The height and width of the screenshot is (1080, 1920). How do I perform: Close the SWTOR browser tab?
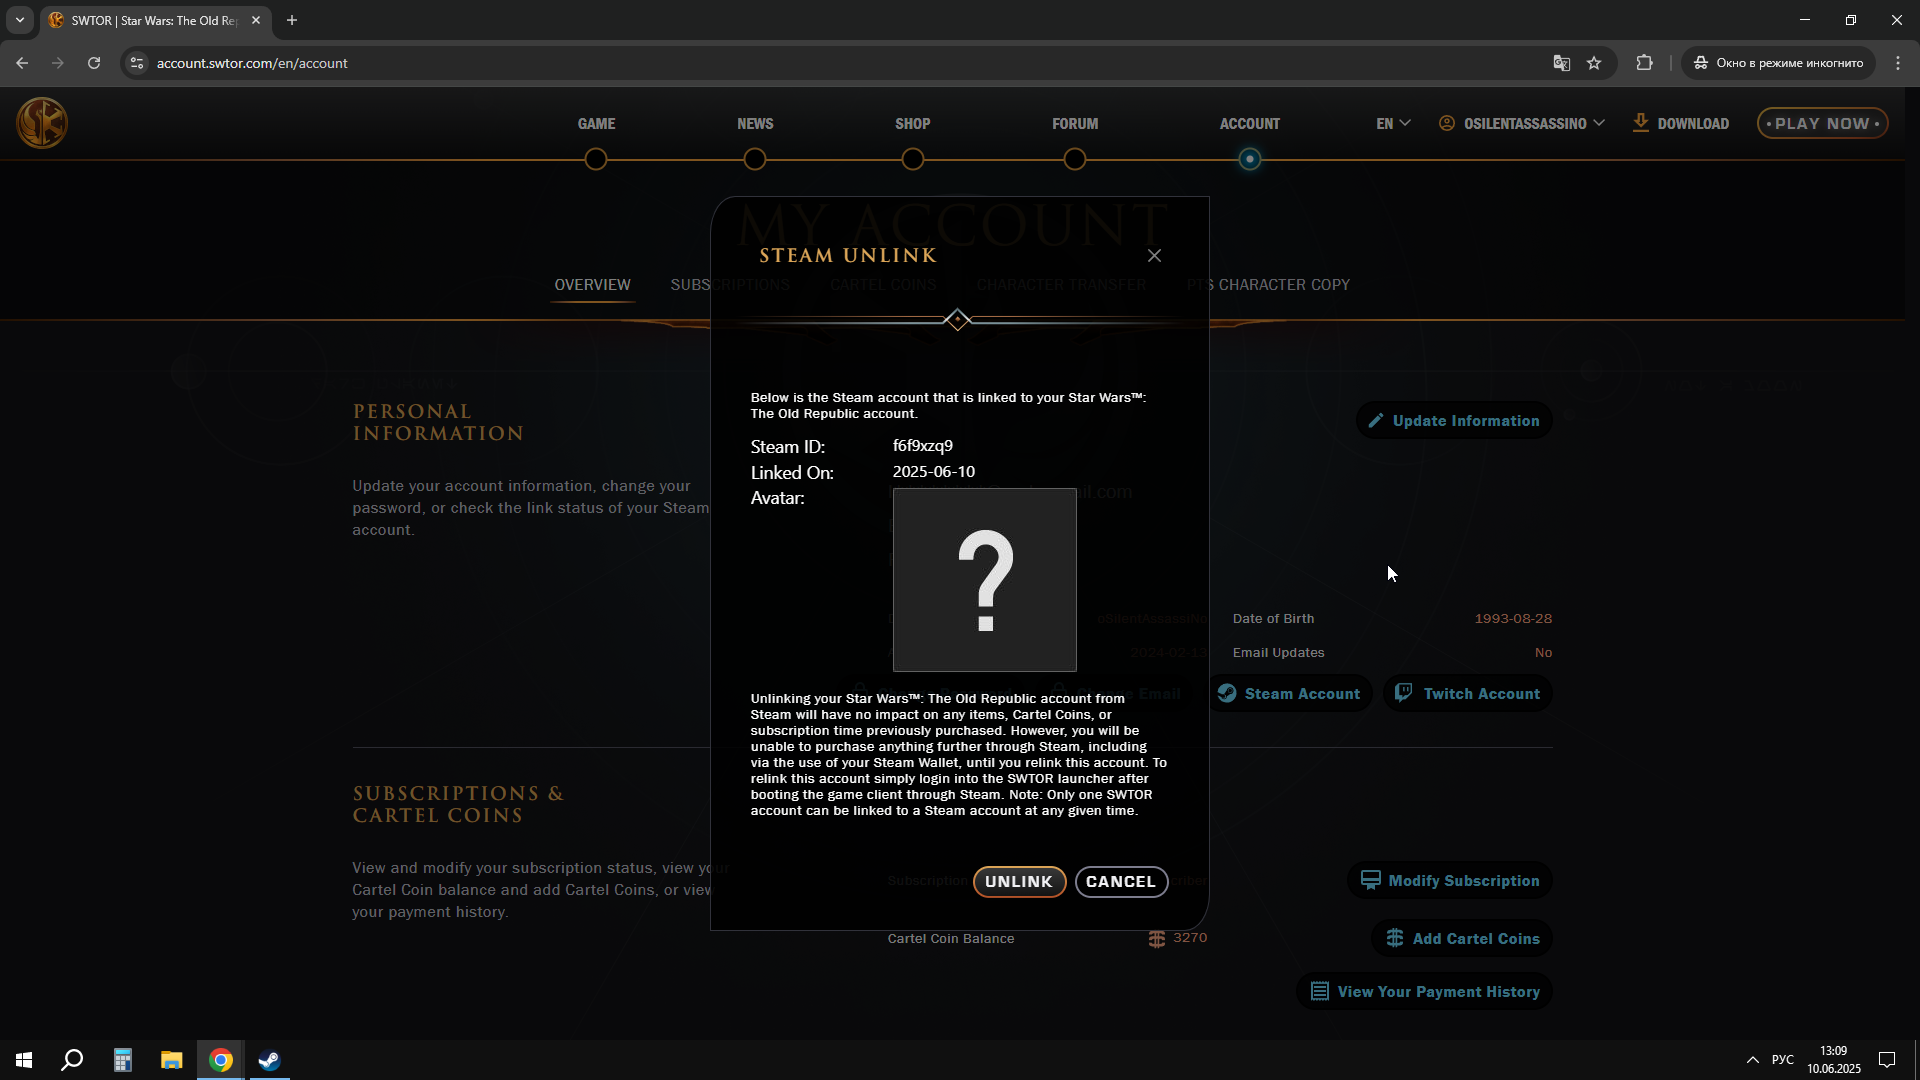(x=256, y=20)
